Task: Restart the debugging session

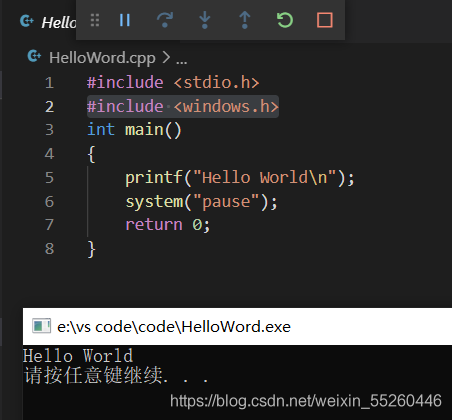Action: coord(285,20)
